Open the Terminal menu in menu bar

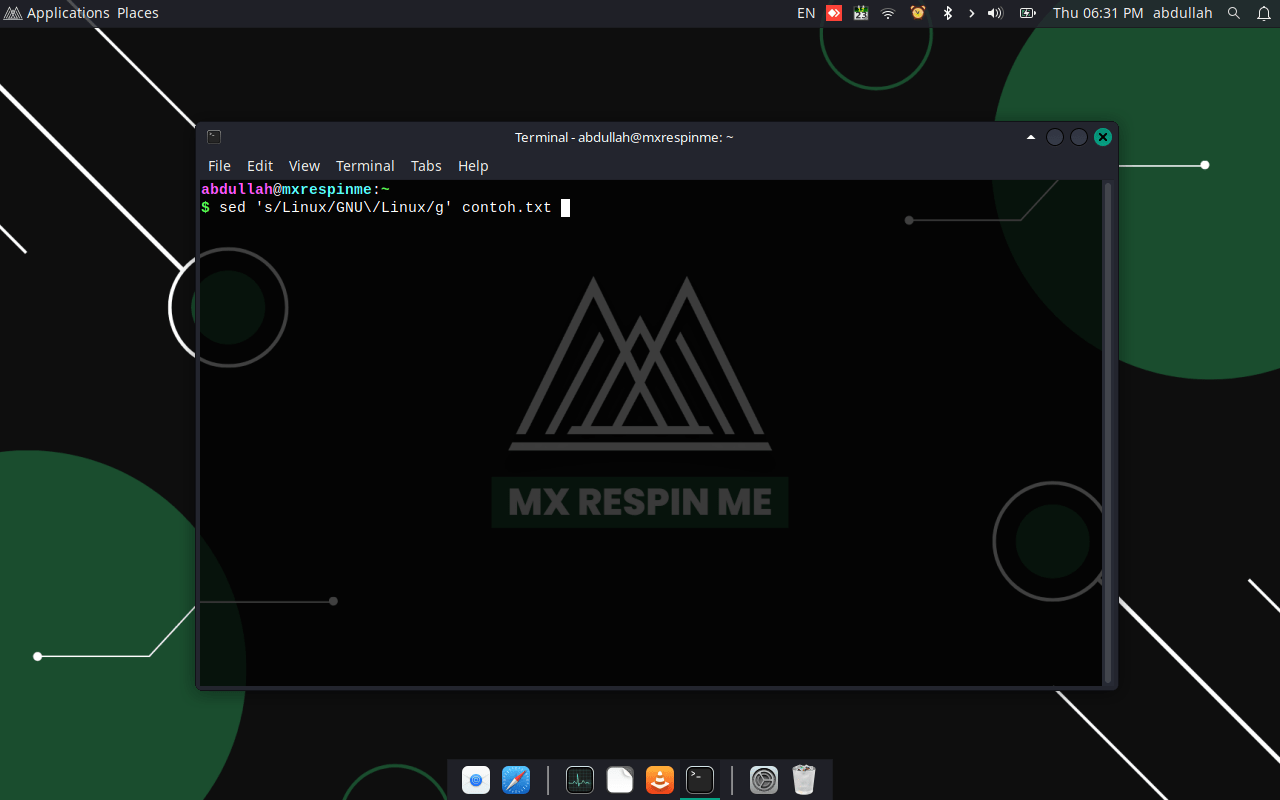click(x=365, y=166)
